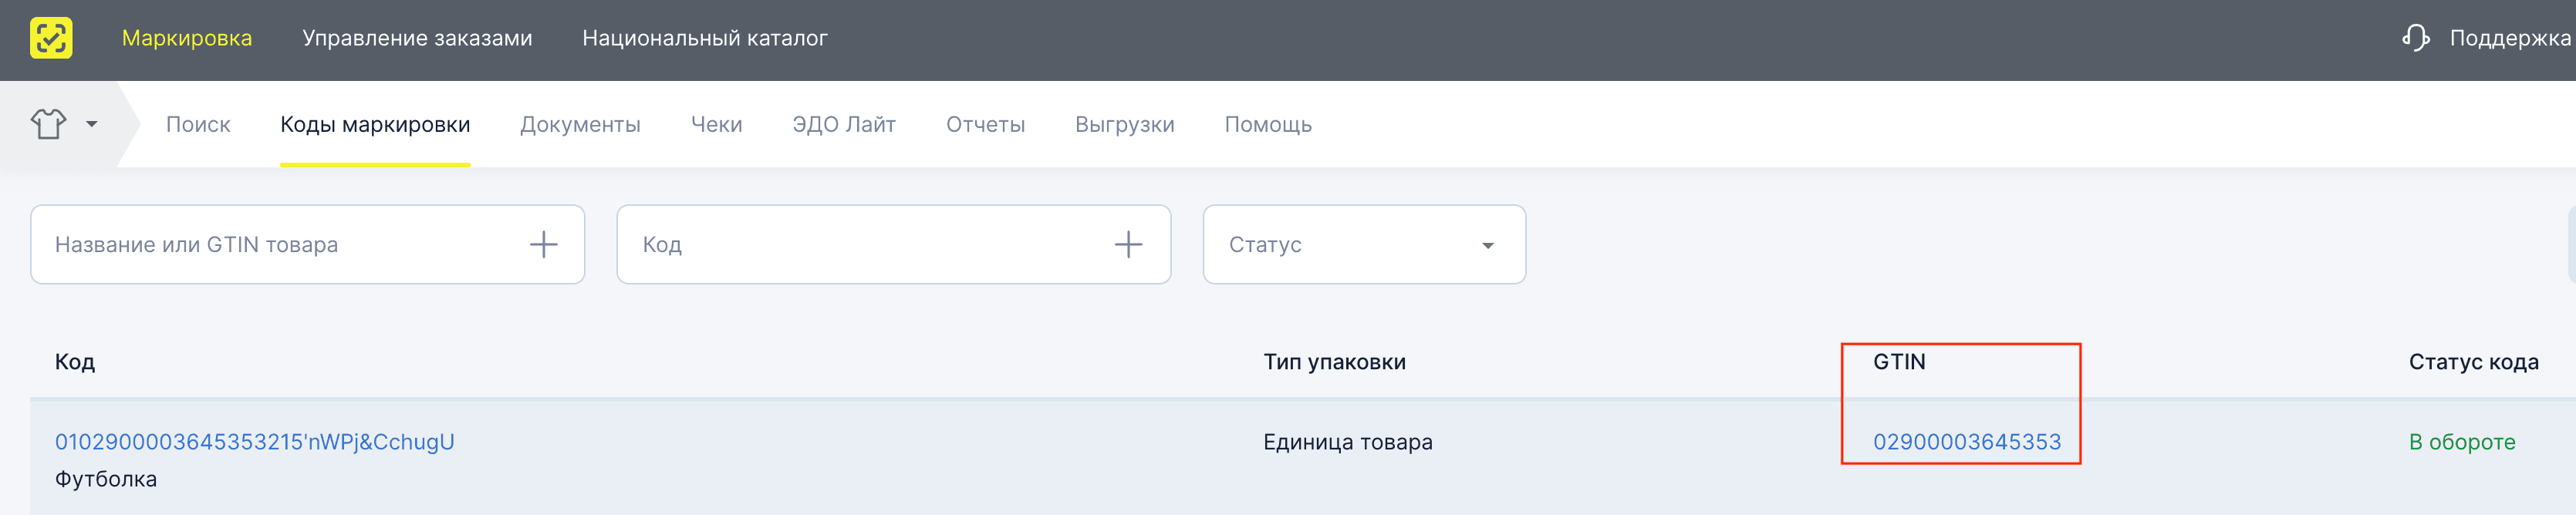Switch to the Документы tab
Screen dimensions: 2576x515
click(581, 123)
